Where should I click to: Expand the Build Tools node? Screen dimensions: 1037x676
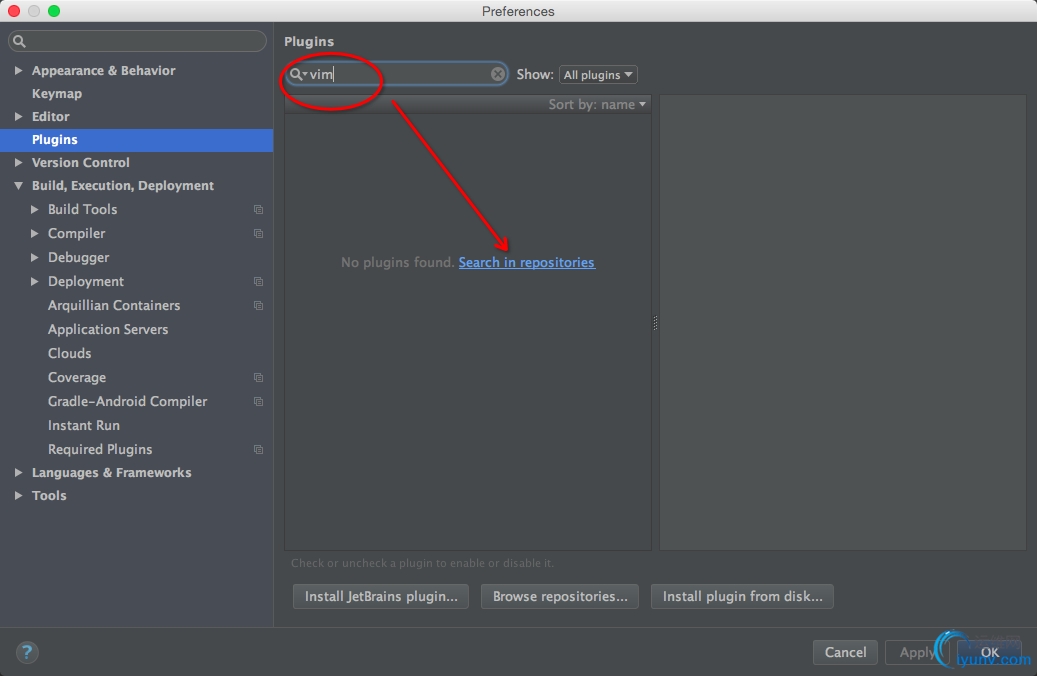point(34,209)
